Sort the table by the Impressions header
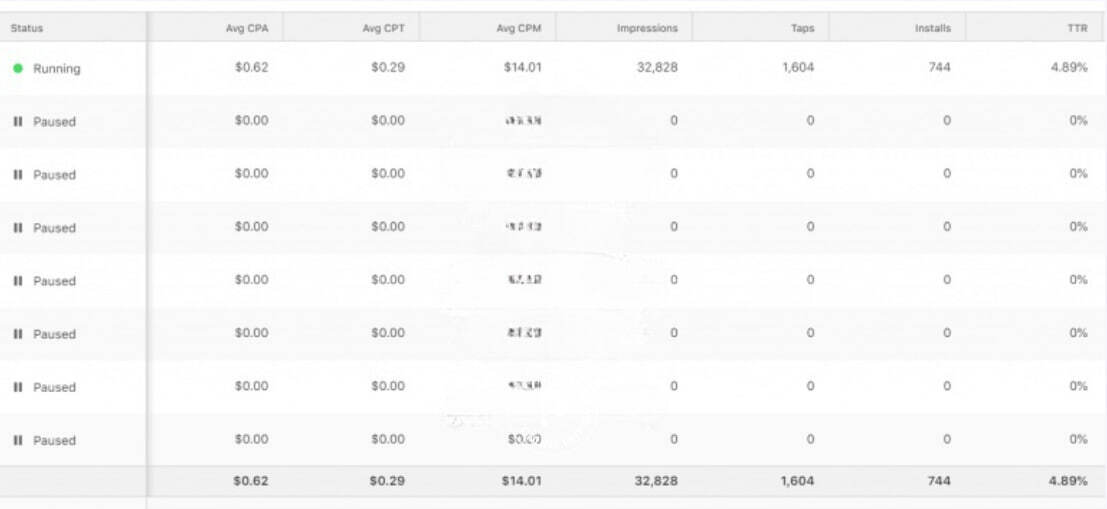Viewport: 1107px width, 509px height. click(x=647, y=28)
